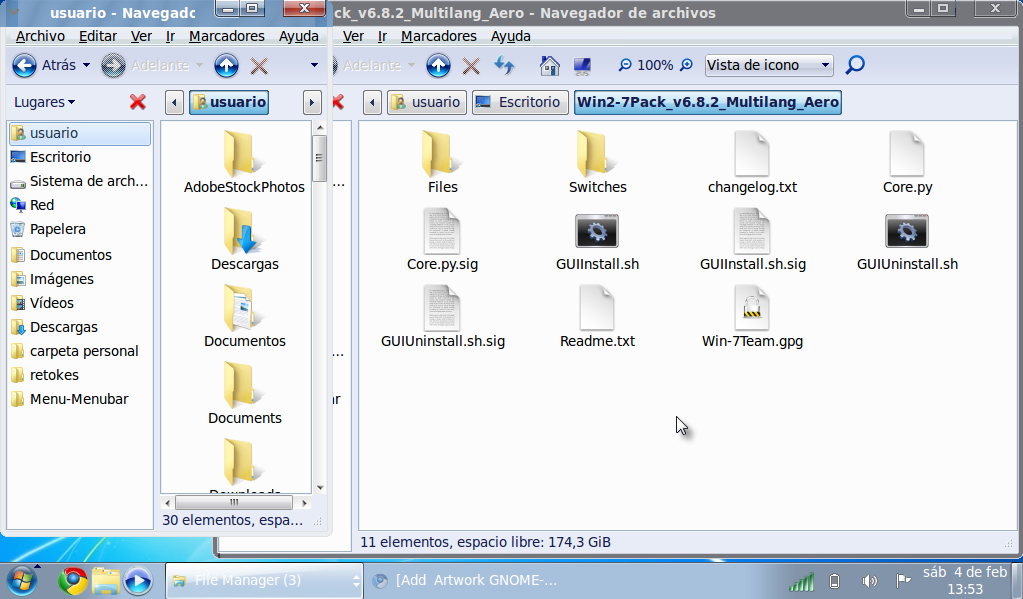
Task: Zoom out with the minus magnifier
Action: pos(625,65)
